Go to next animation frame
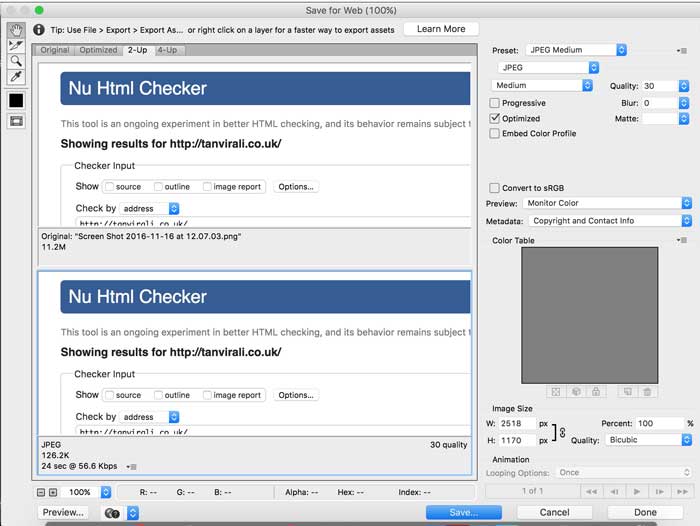 [x=659, y=492]
